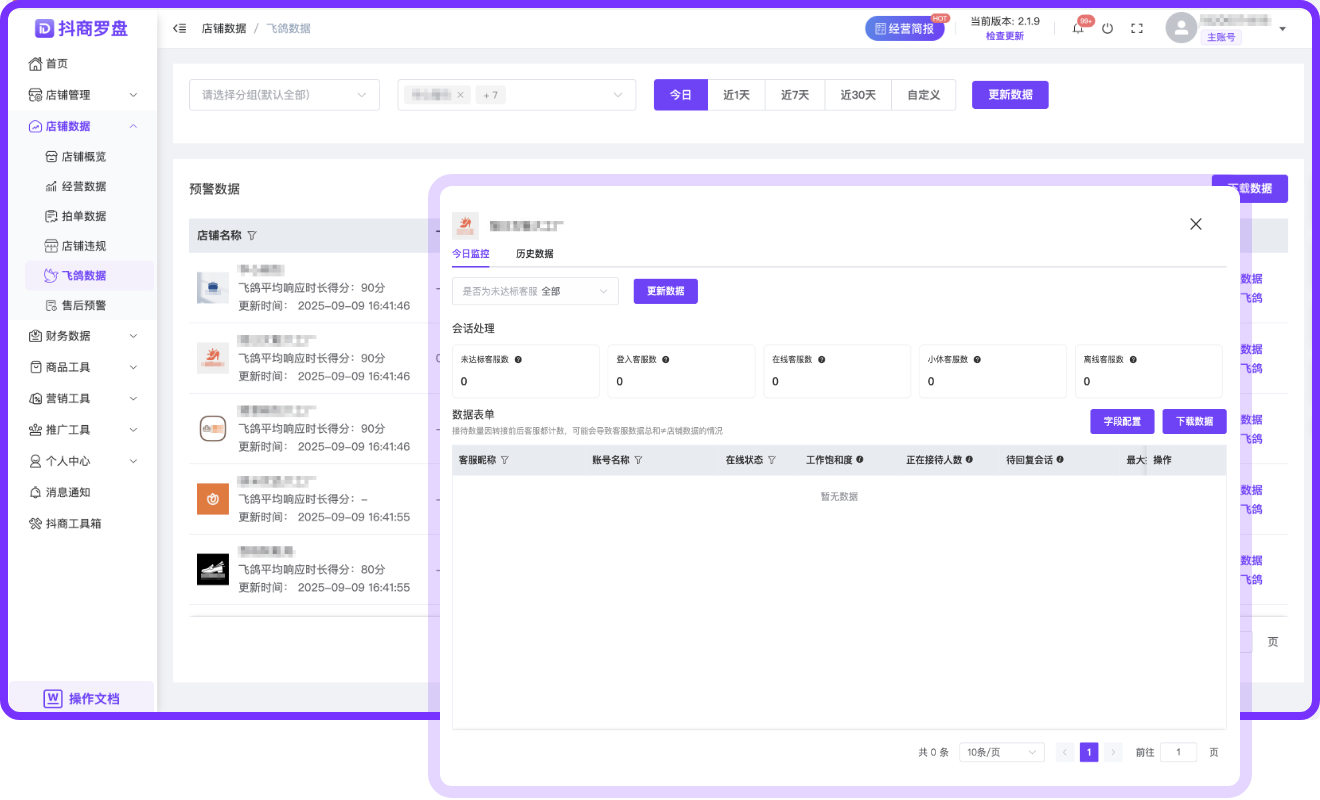
Task: Click filter icon beside 客服昵称 column
Action: [504, 460]
